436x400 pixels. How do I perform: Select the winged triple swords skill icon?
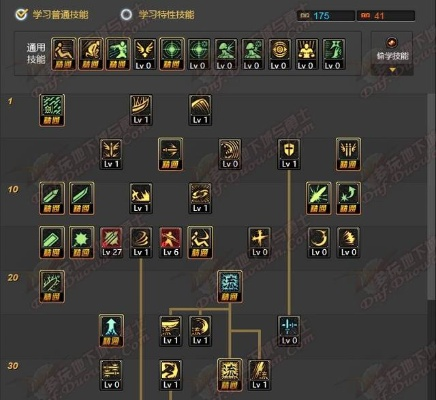coord(348,154)
